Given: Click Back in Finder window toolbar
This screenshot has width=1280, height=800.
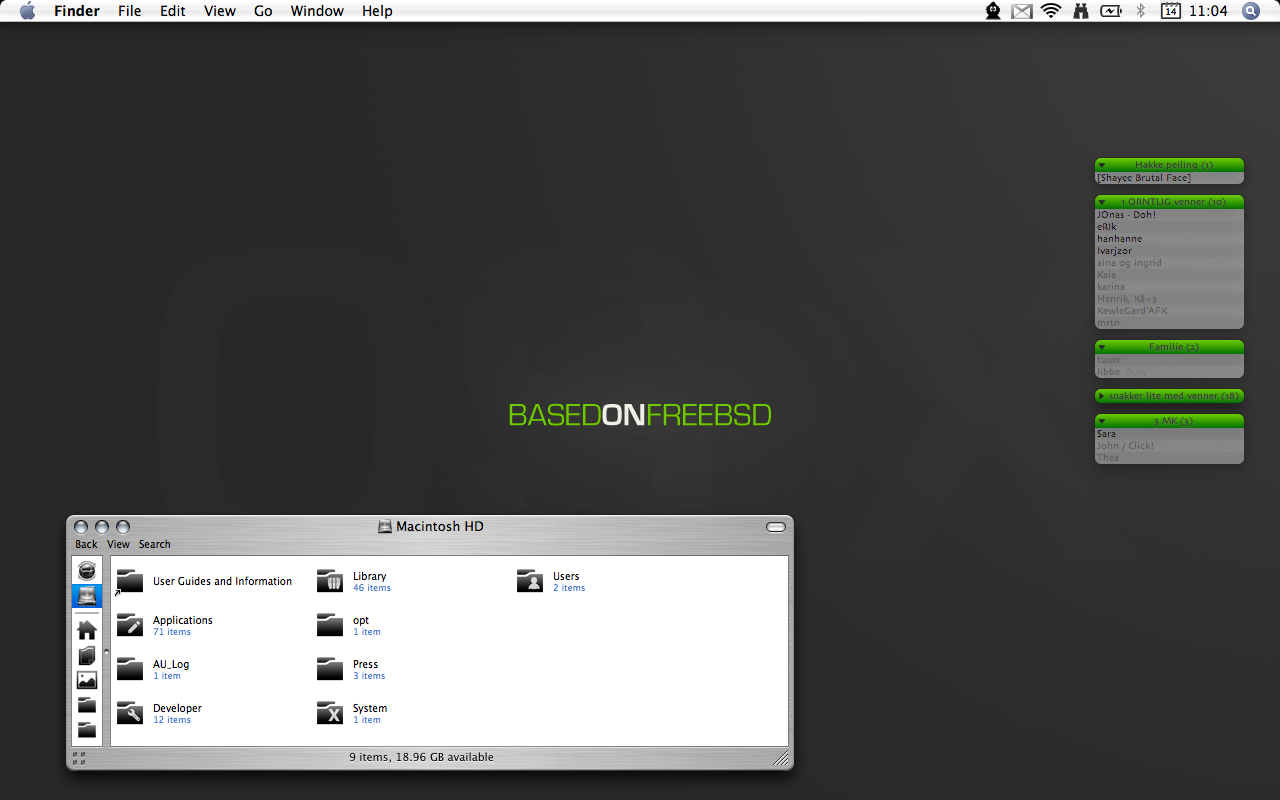Looking at the screenshot, I should tap(86, 544).
